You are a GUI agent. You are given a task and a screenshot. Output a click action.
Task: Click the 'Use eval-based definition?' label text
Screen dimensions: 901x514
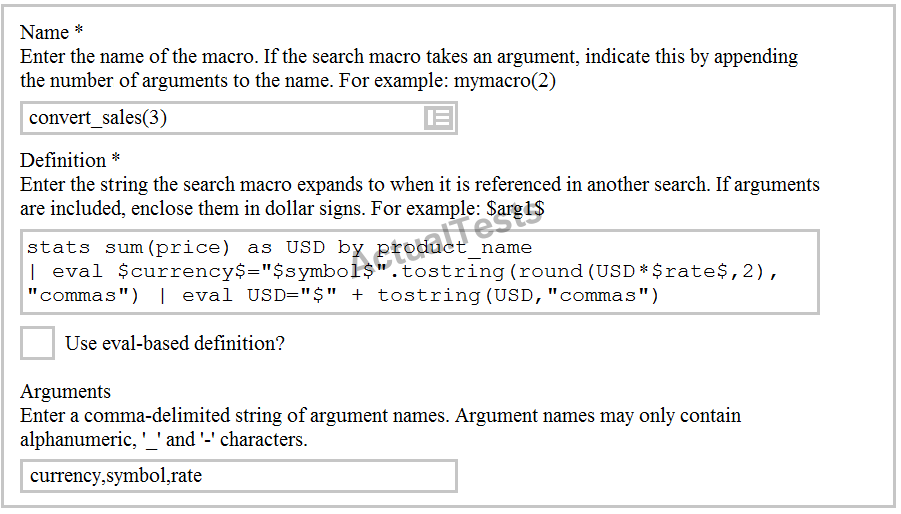click(x=175, y=344)
